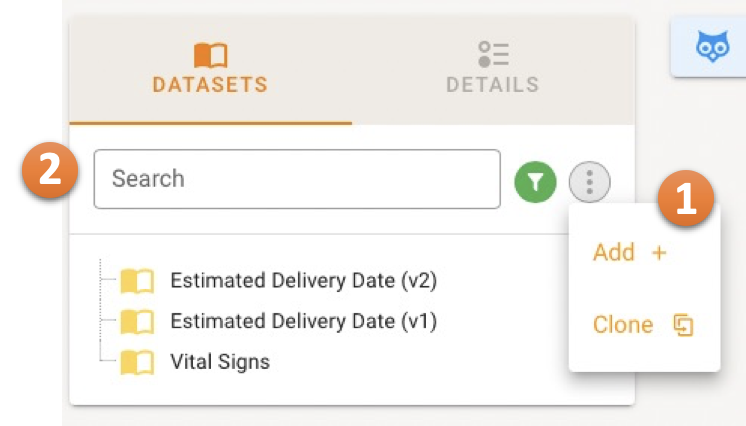Click book icon for Estimated Delivery Date (v1)
The height and width of the screenshot is (426, 746).
(137, 322)
